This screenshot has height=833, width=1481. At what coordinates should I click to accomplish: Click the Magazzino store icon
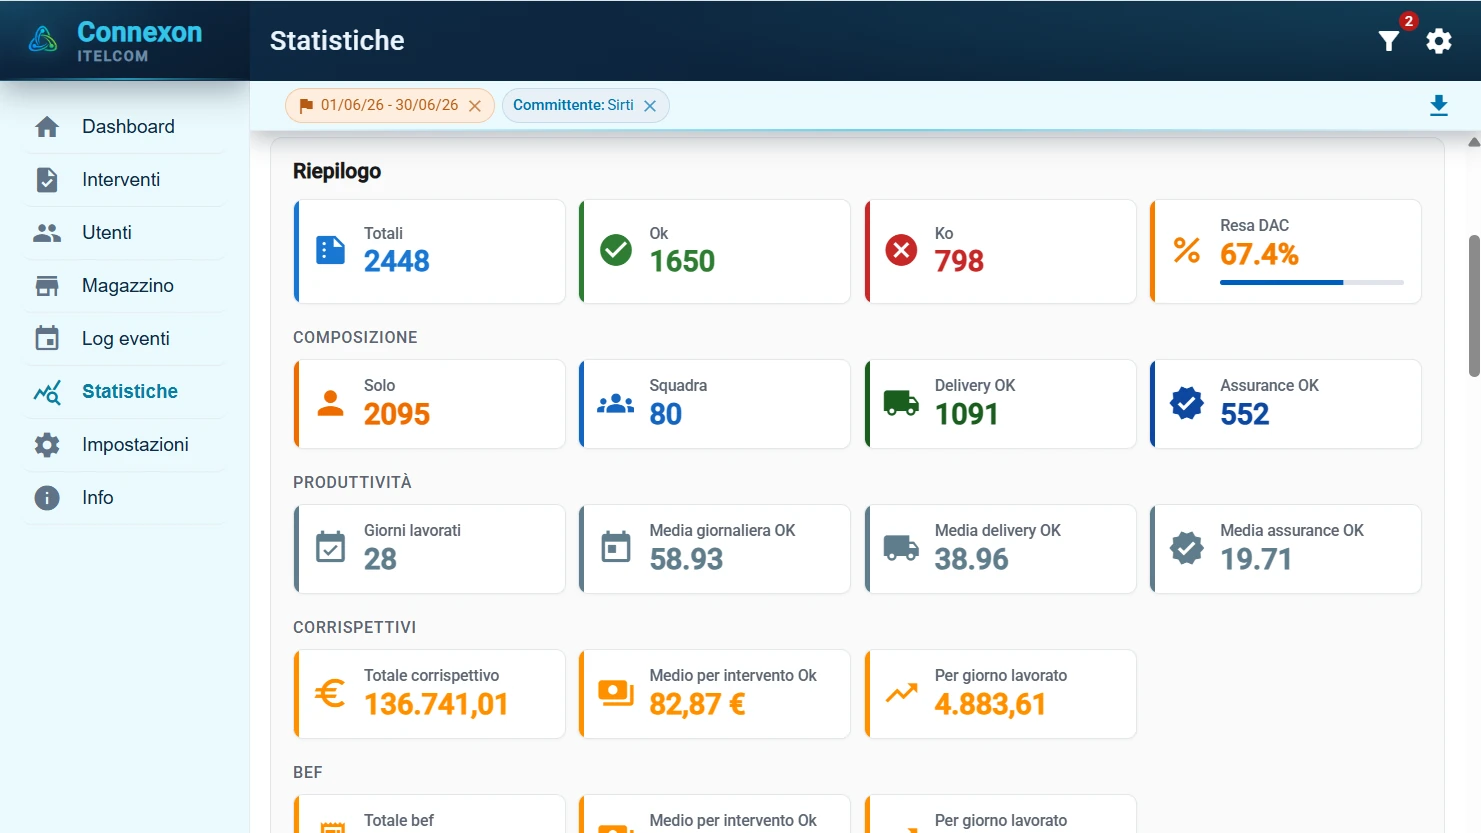[x=47, y=286]
